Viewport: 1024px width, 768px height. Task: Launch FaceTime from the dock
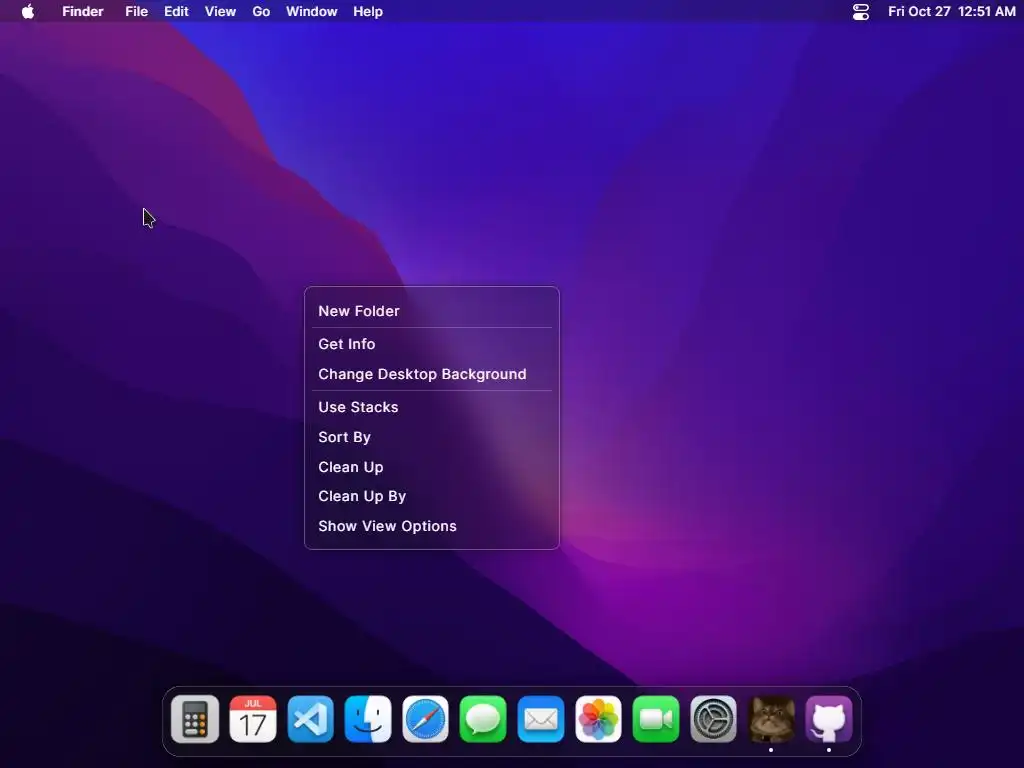pos(656,719)
